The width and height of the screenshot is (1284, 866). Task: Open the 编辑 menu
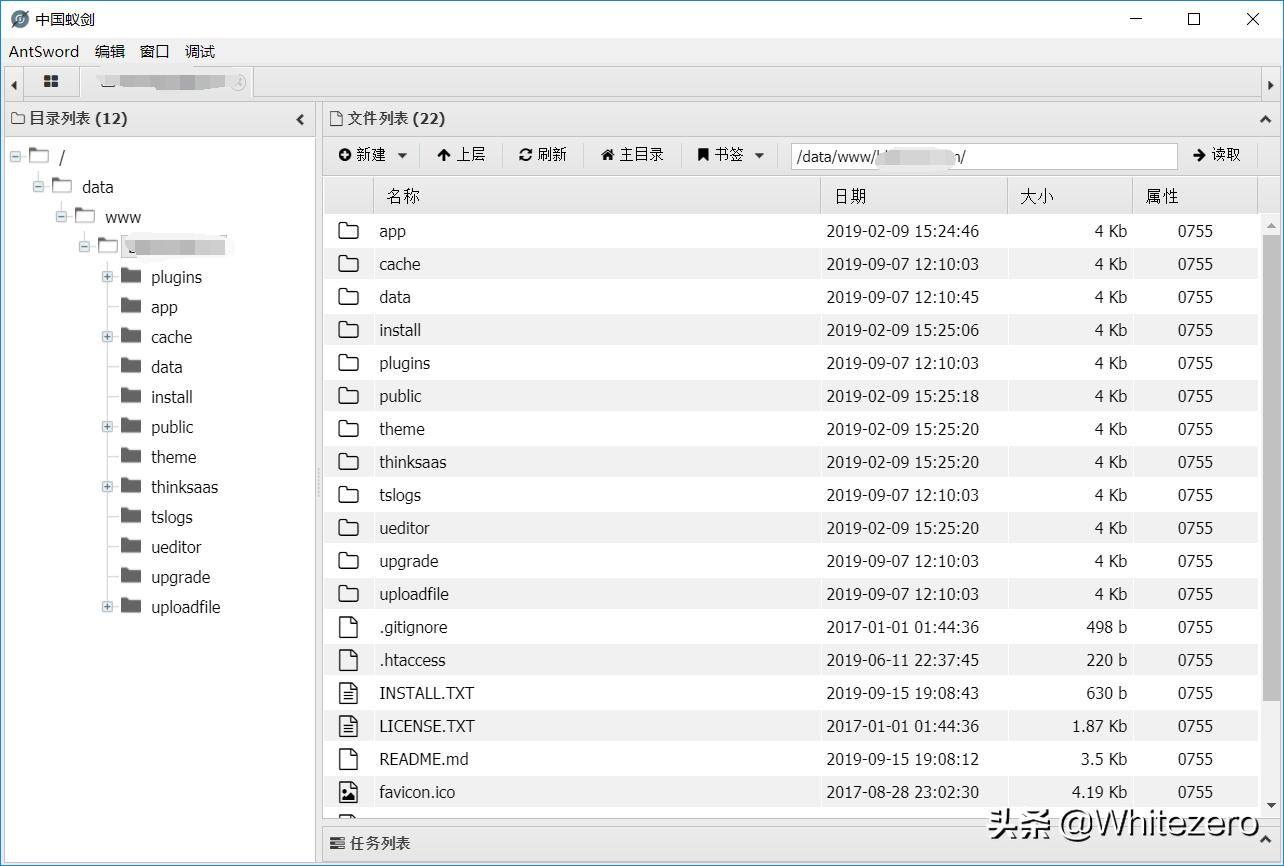[110, 52]
